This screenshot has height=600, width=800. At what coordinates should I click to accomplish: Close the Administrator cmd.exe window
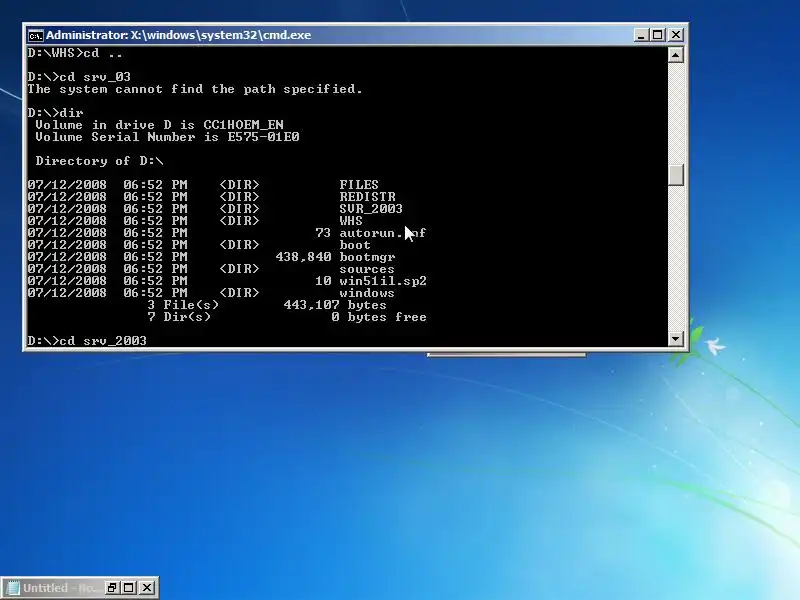point(676,35)
